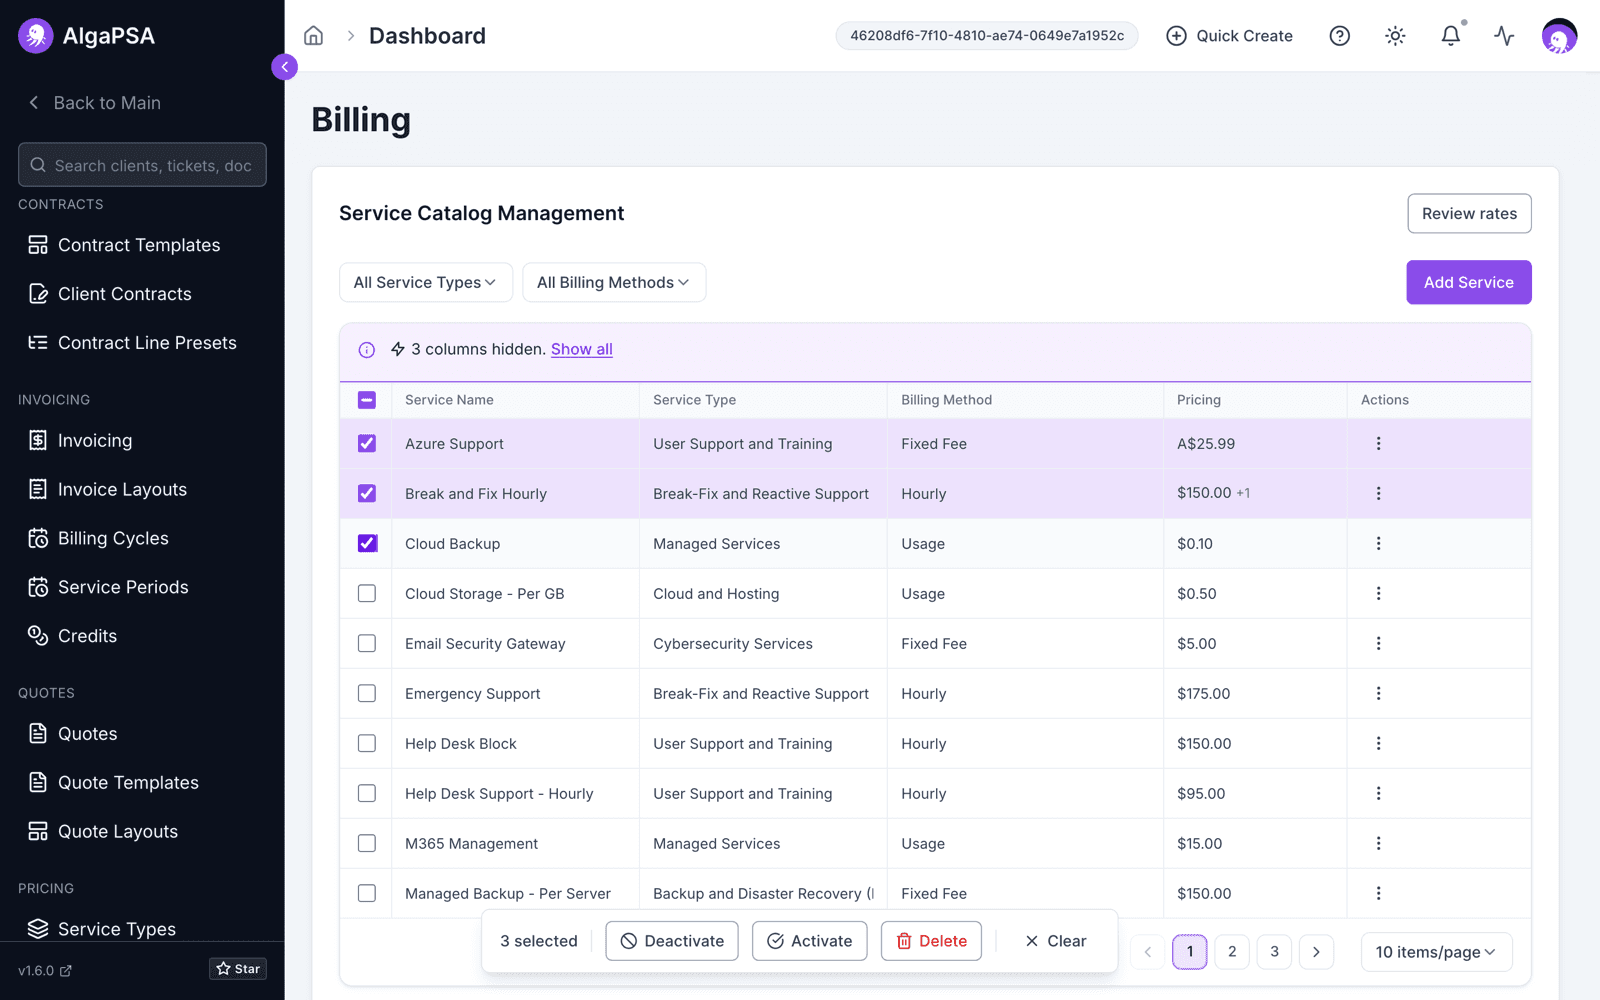This screenshot has width=1600, height=1000.
Task: Go home via house icon
Action: click(313, 36)
